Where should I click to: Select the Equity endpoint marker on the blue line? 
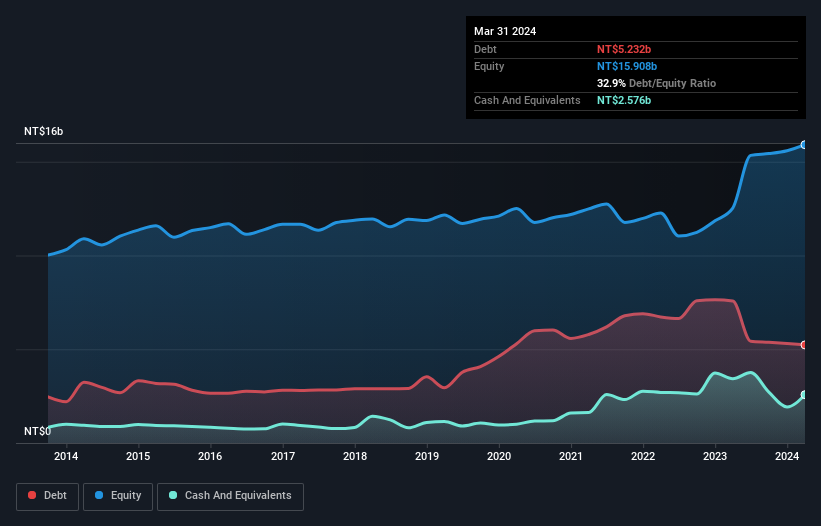pyautogui.click(x=804, y=145)
